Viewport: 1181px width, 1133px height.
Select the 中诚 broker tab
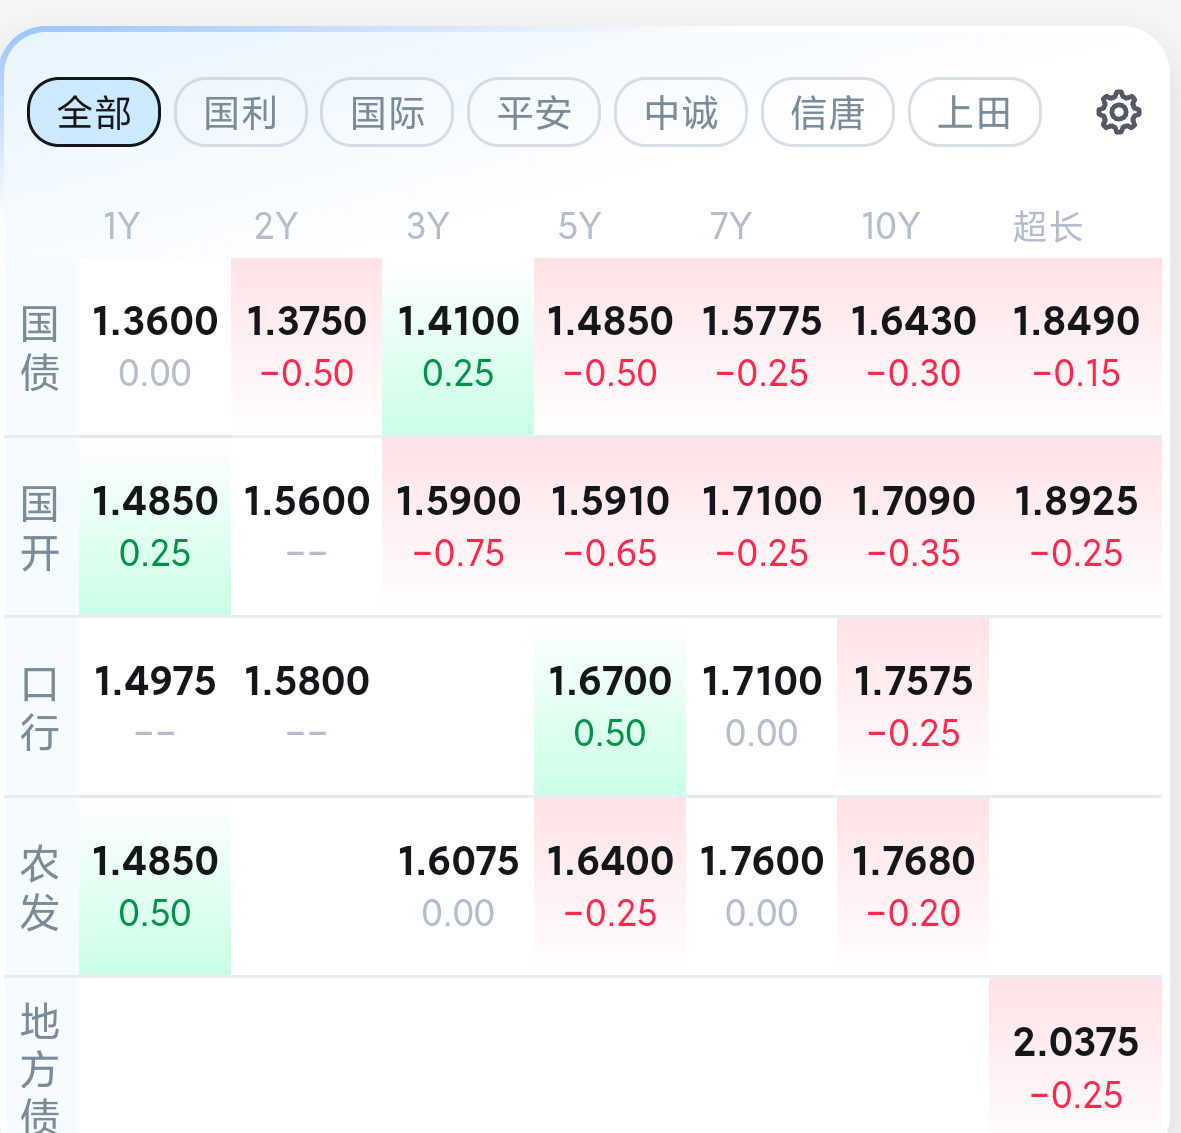[681, 112]
